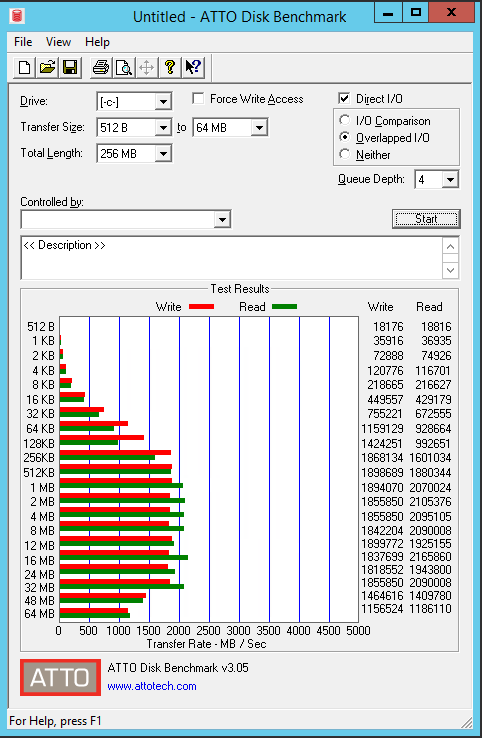This screenshot has height=738, width=482.
Task: Select the I/O Comparison radio button
Action: pyautogui.click(x=345, y=120)
